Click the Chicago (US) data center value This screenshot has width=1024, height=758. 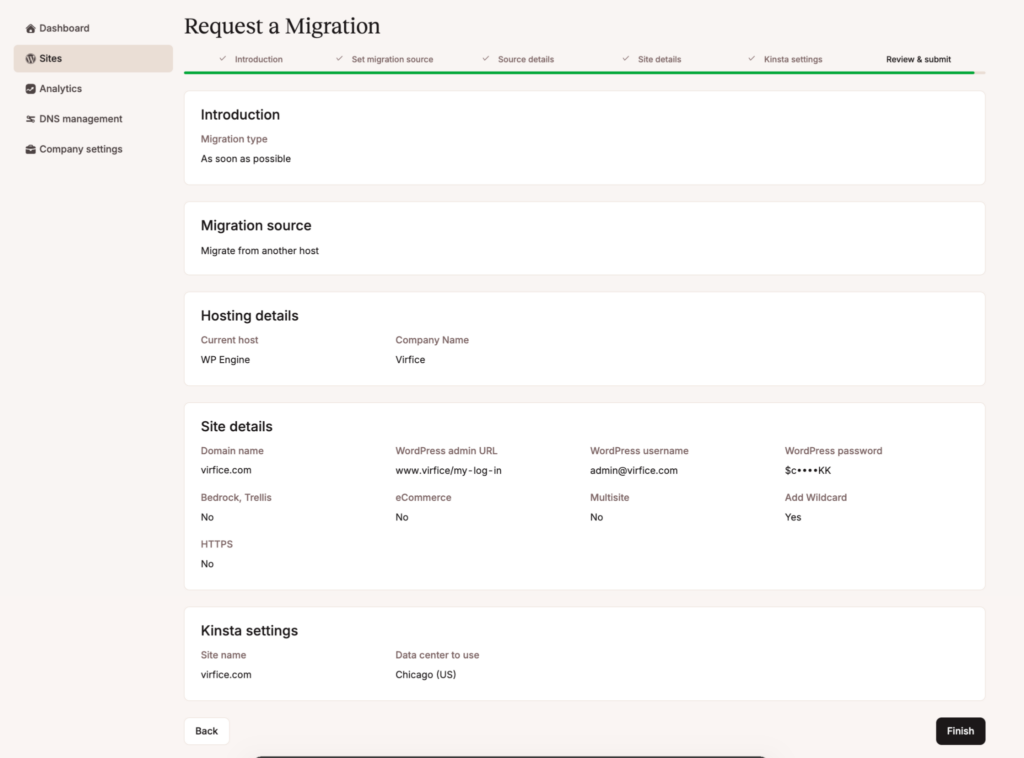[425, 674]
